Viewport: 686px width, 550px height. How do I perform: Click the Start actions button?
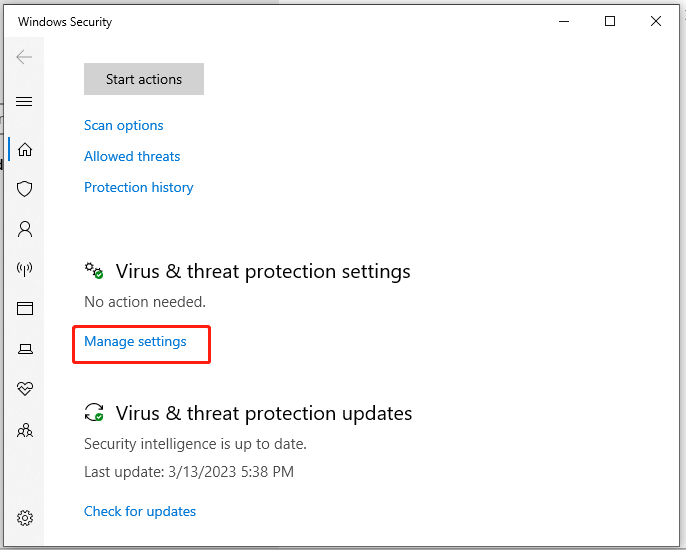pos(144,79)
